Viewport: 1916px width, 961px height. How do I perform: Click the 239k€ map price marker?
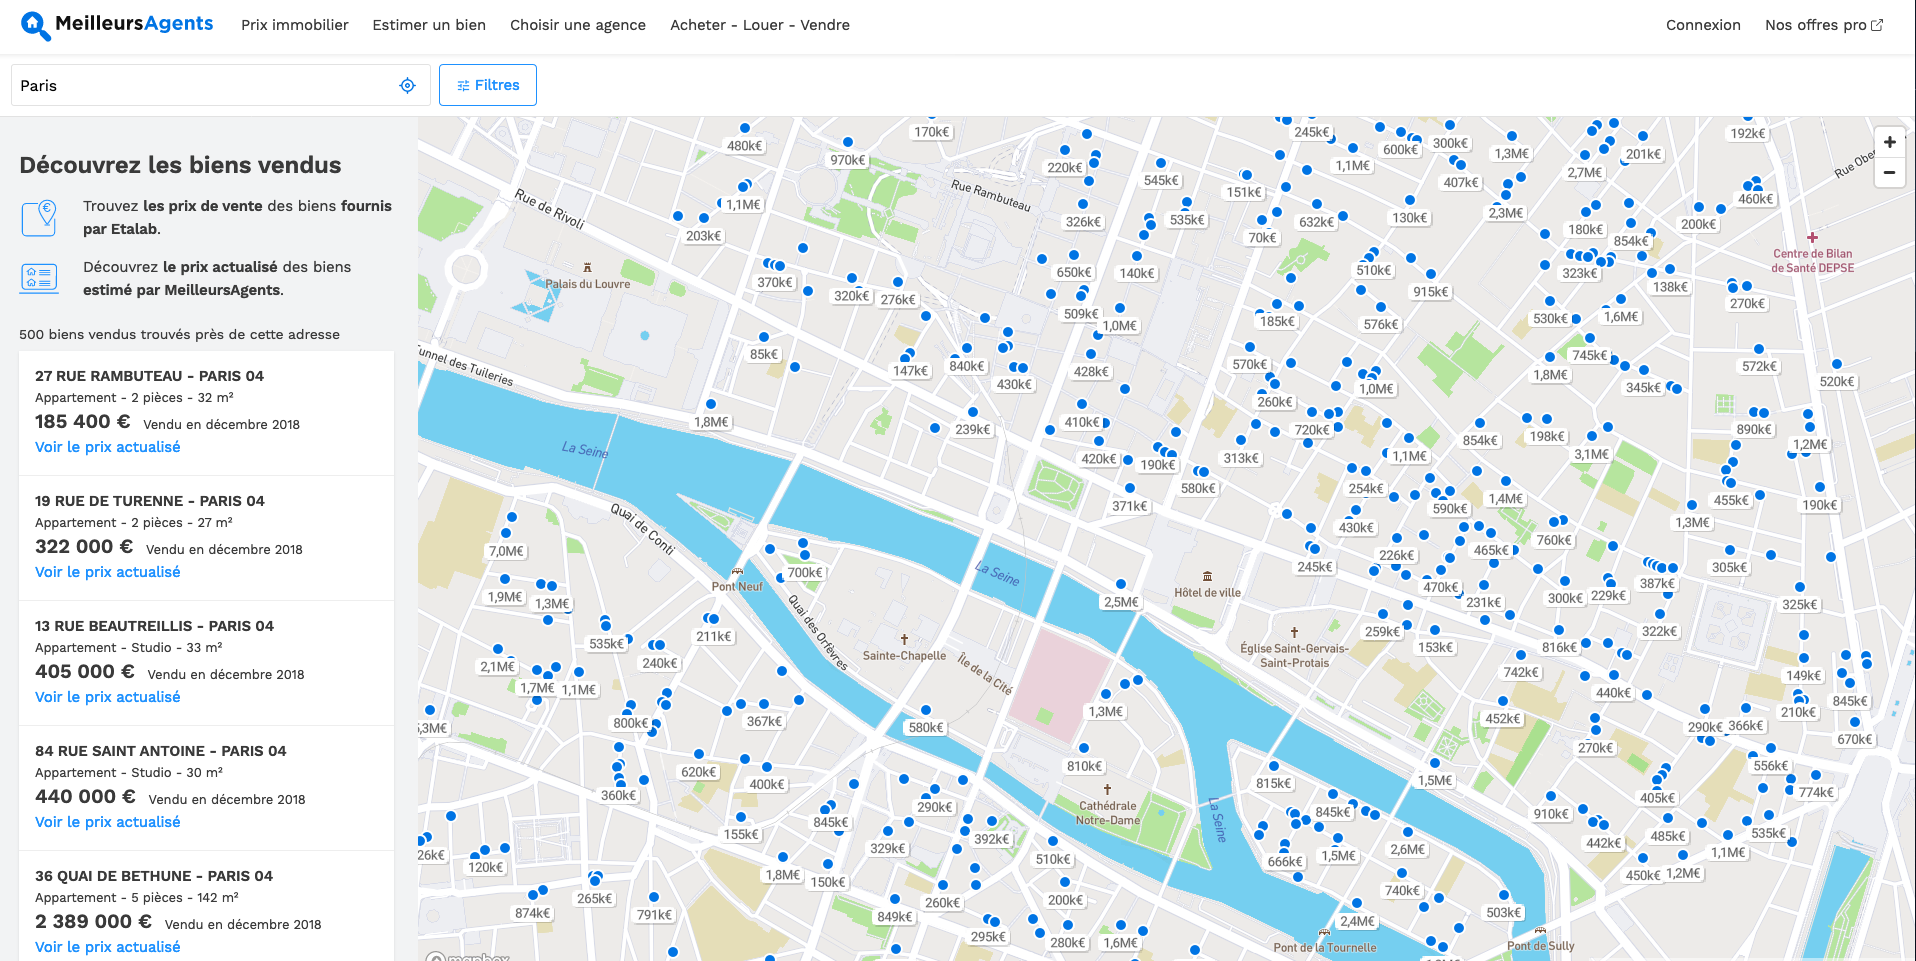tap(973, 430)
